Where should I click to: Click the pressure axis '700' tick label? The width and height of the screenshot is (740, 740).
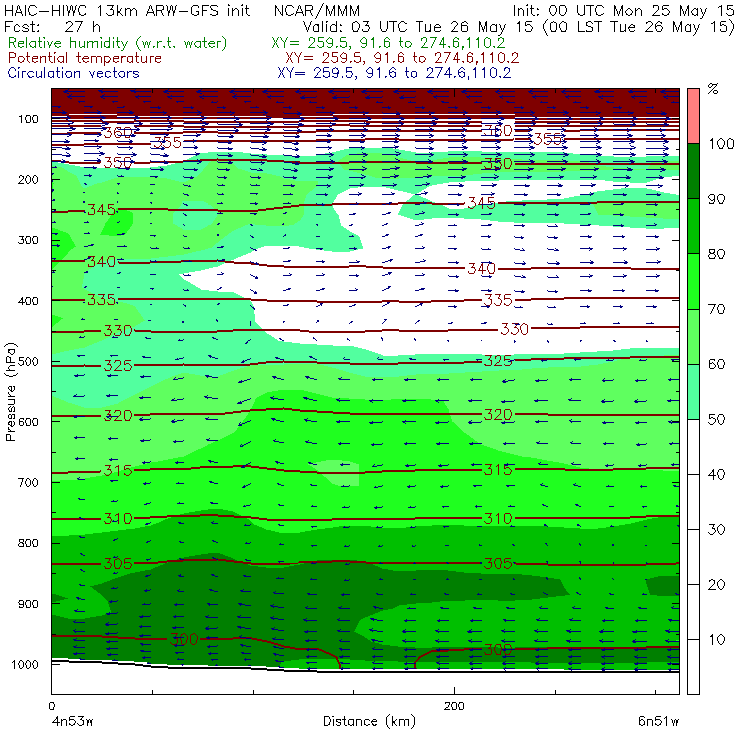28,483
